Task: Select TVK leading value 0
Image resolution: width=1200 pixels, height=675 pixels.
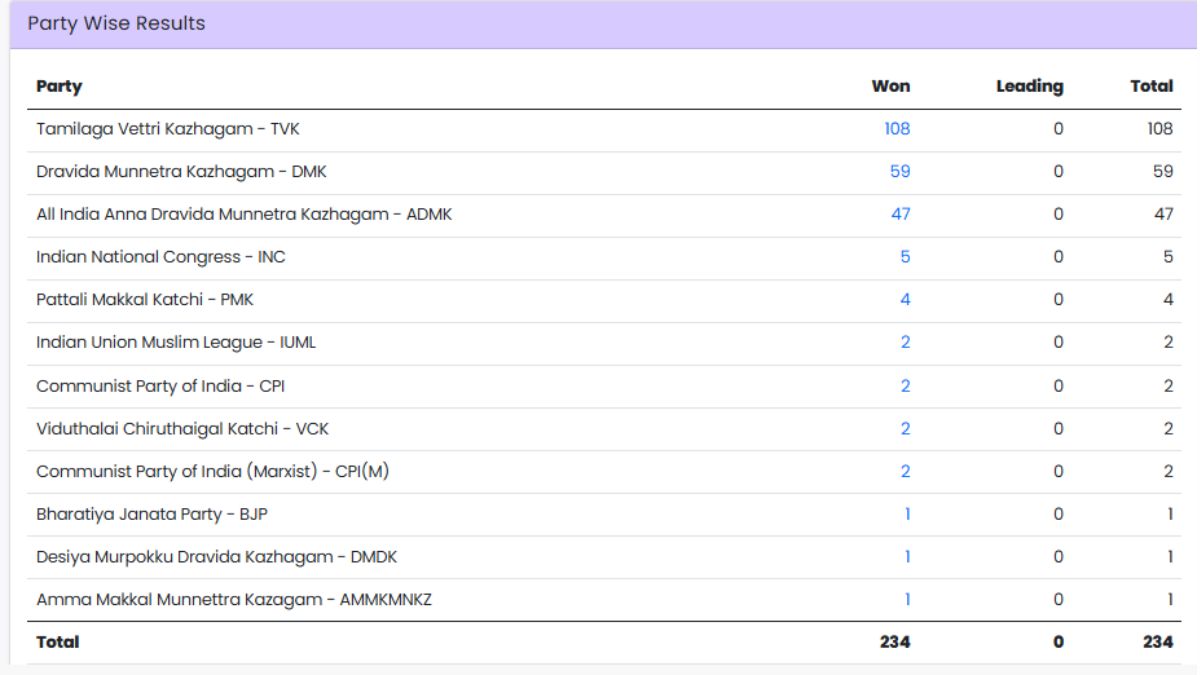Action: [1058, 129]
